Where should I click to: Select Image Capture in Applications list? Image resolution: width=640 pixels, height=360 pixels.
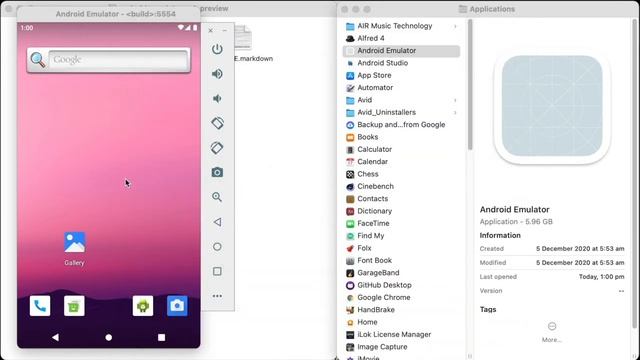point(401,347)
